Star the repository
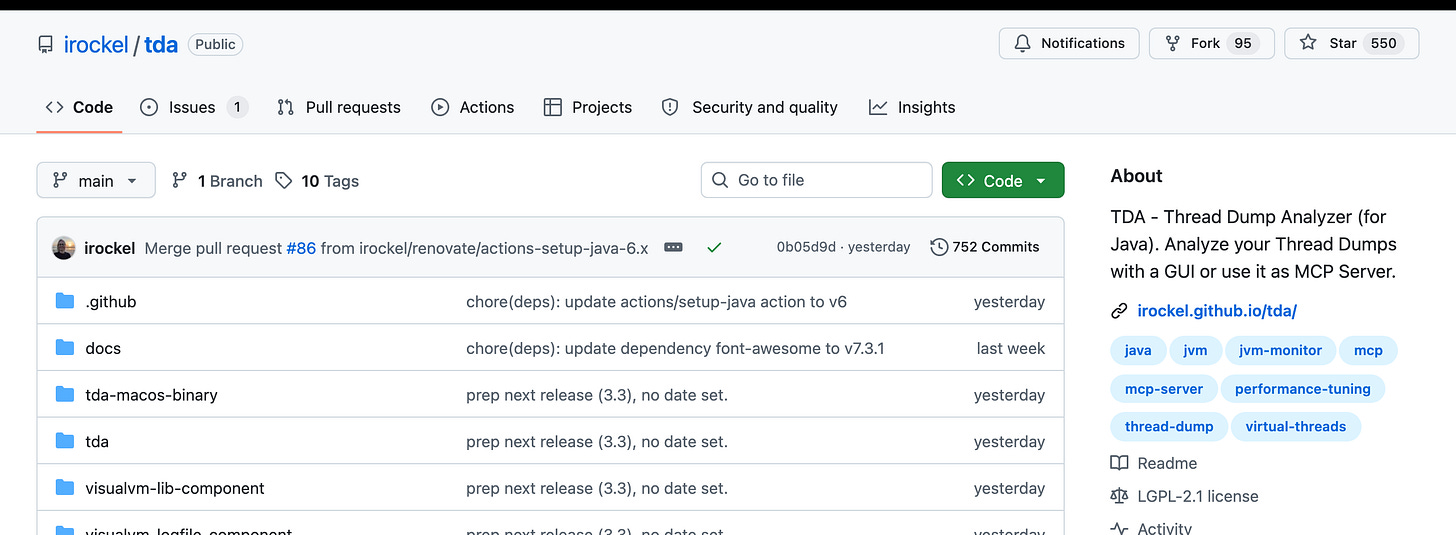This screenshot has height=535, width=1456. (1351, 43)
